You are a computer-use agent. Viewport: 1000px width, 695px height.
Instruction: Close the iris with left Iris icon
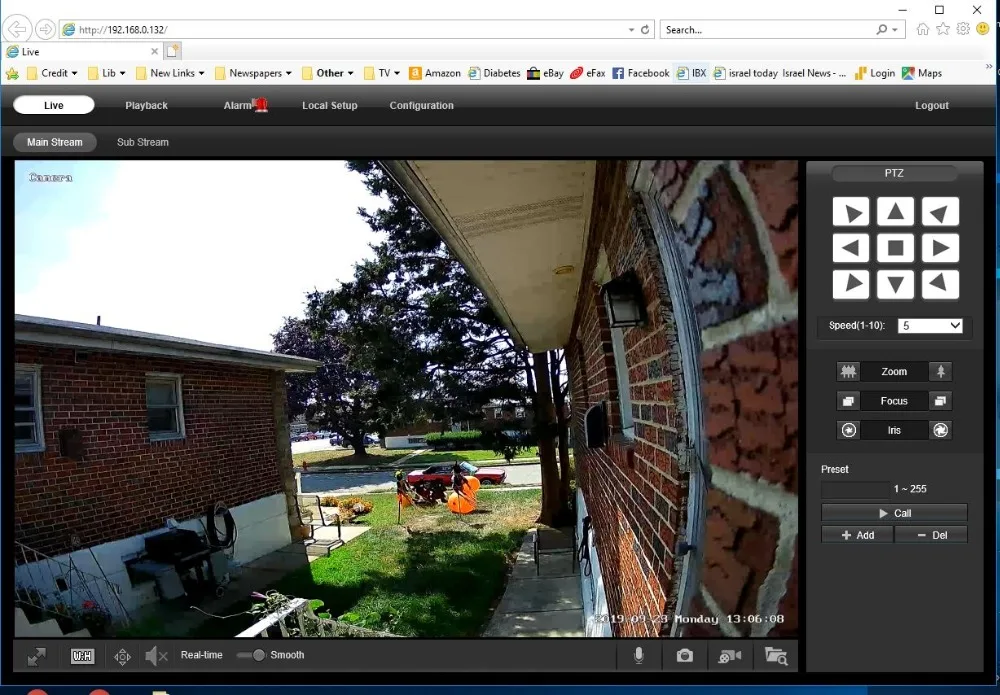(848, 430)
